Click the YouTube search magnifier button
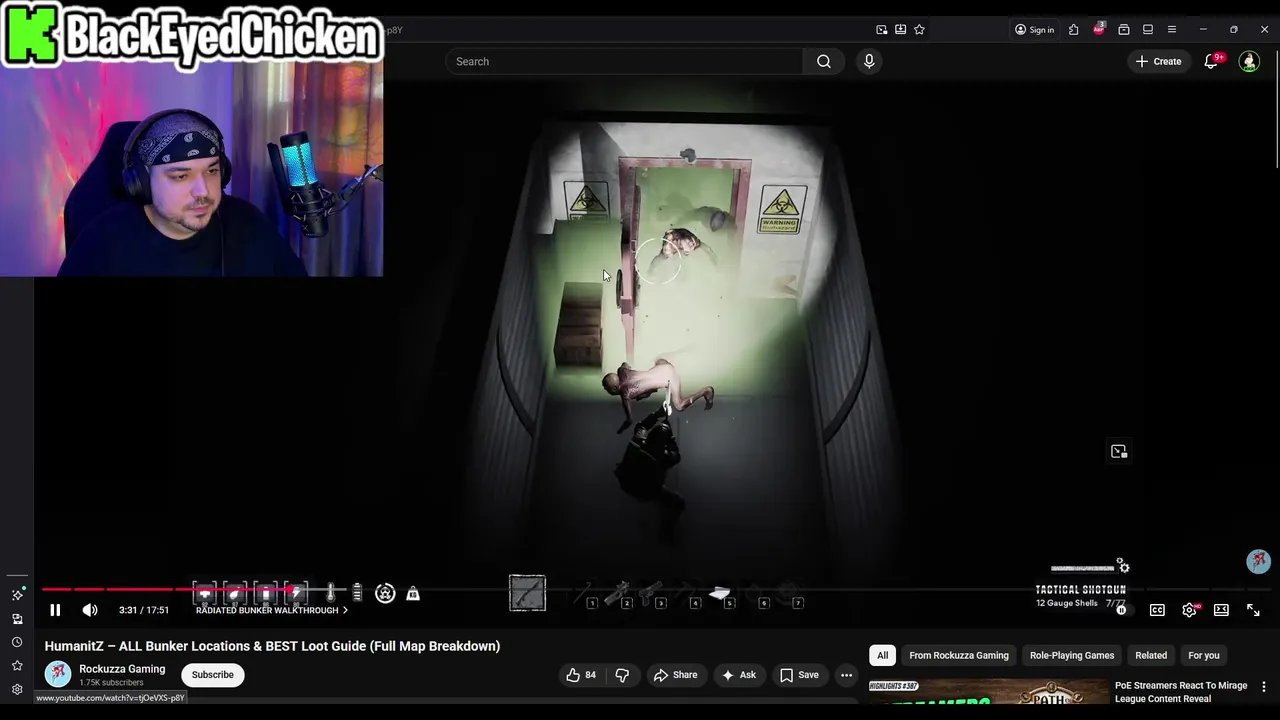This screenshot has width=1280, height=720. (x=823, y=61)
